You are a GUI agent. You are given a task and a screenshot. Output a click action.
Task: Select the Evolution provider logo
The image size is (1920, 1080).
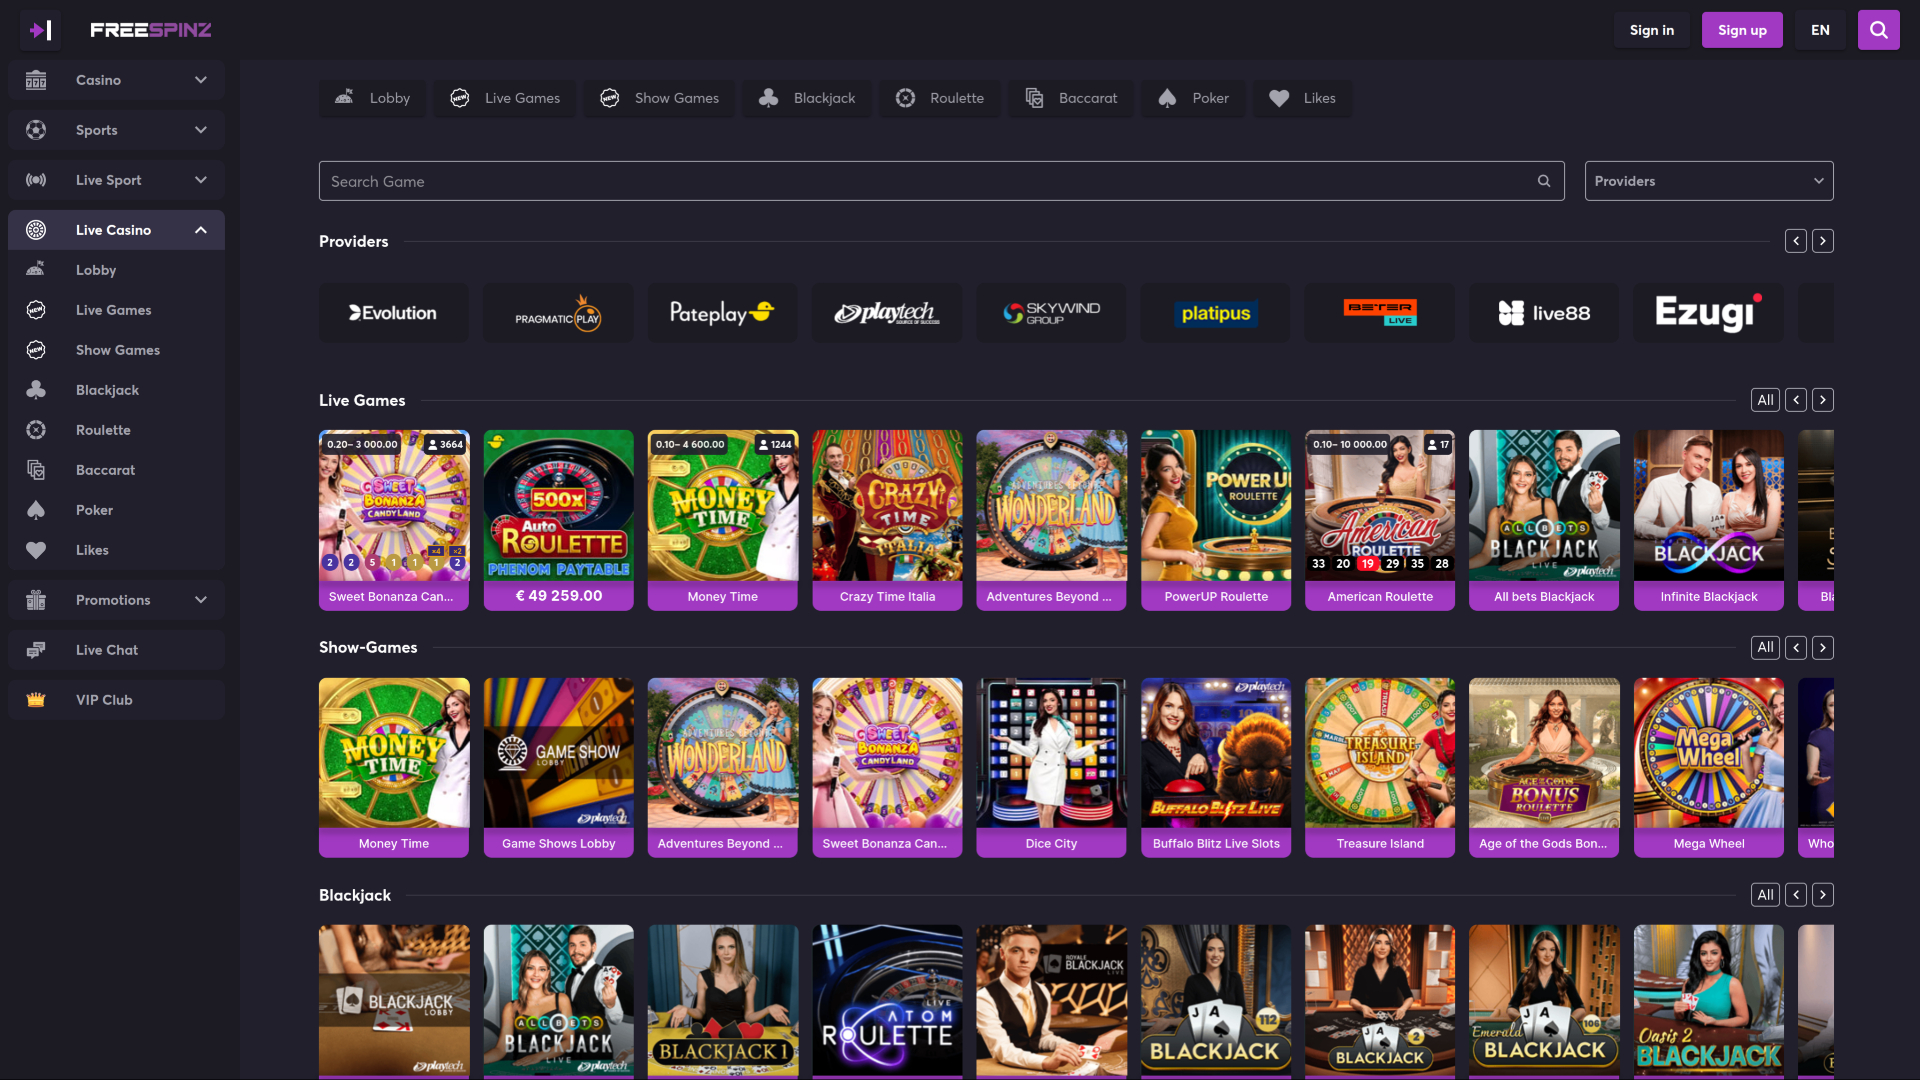[393, 312]
